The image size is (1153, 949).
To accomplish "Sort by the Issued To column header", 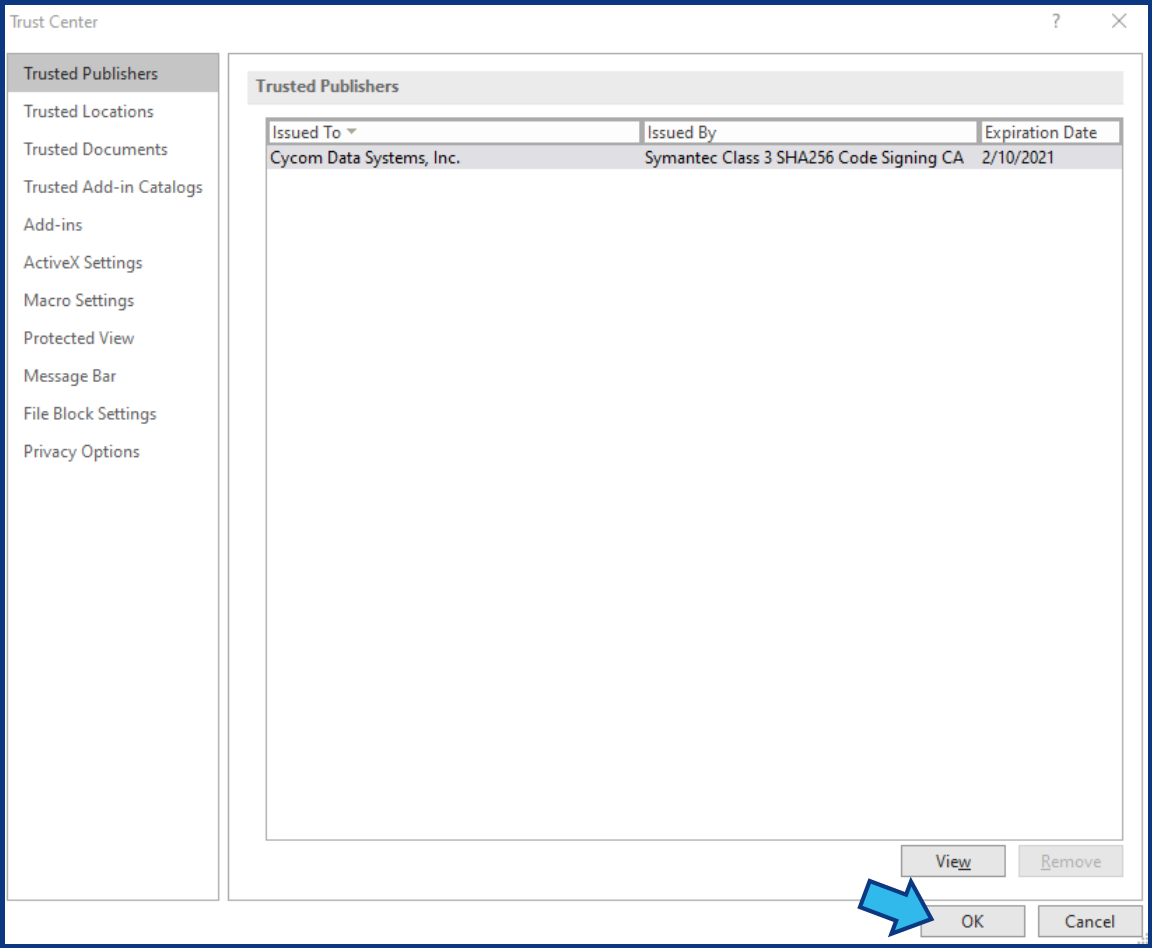I will [454, 132].
